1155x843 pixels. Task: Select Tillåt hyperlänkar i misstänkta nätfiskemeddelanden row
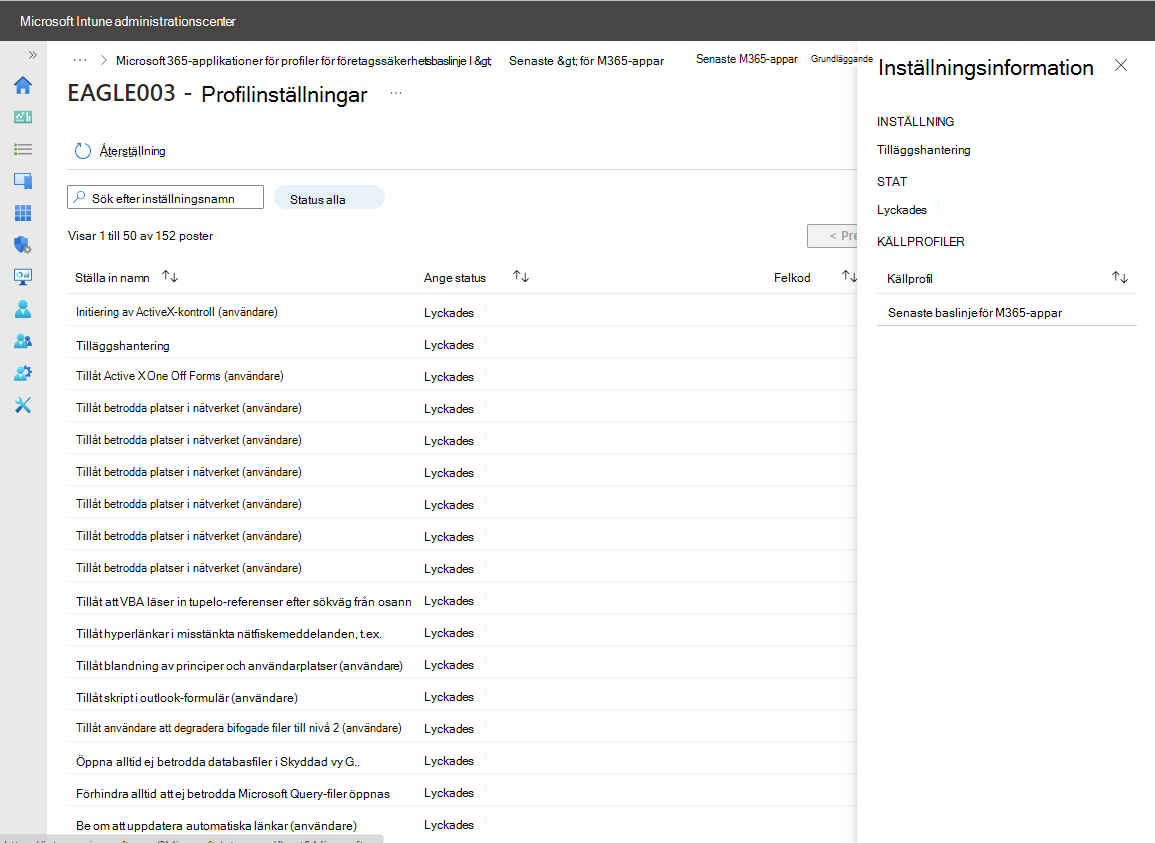coord(461,633)
